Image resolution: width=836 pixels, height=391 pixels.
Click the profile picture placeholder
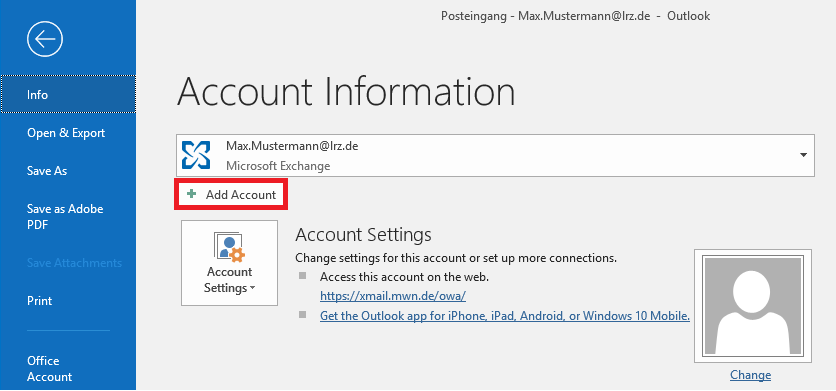point(753,306)
